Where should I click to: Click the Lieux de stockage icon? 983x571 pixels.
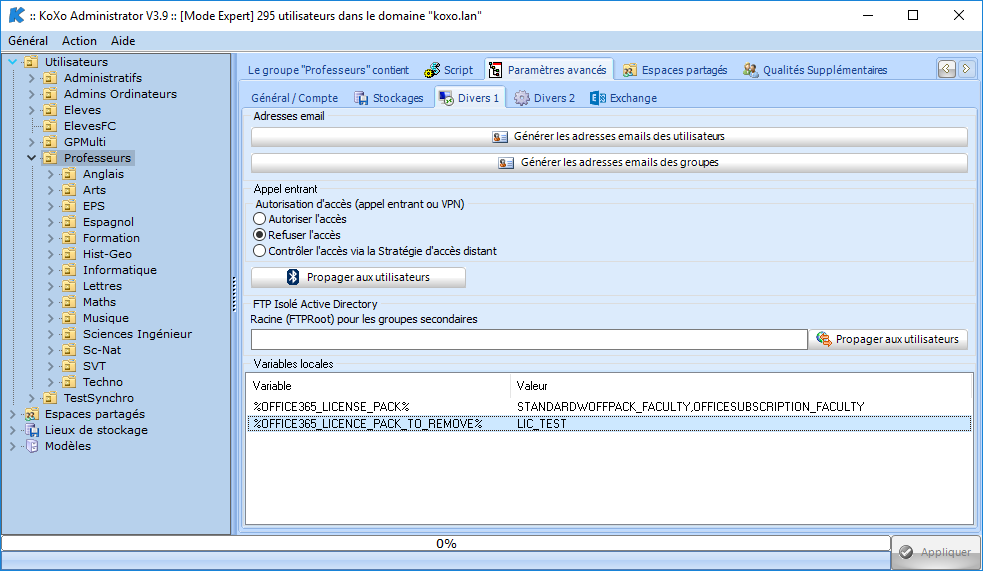point(32,430)
